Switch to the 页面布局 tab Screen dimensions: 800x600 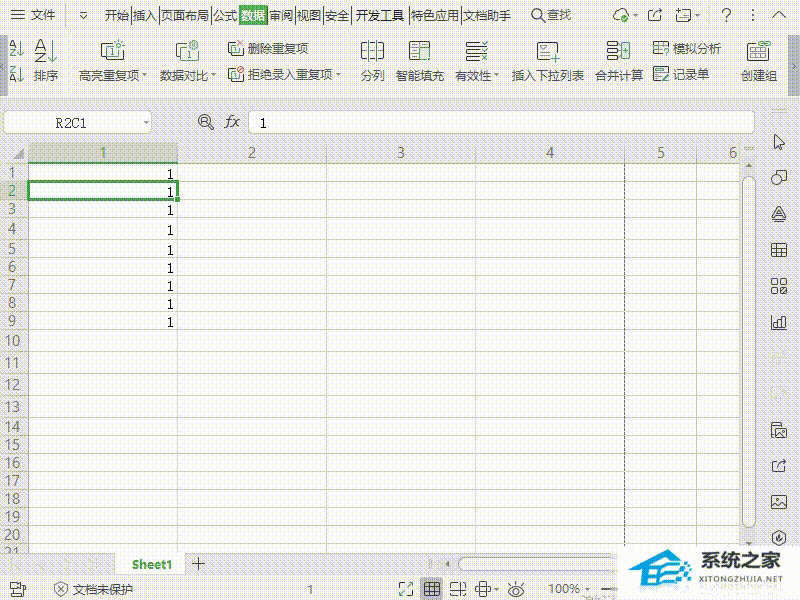(185, 15)
